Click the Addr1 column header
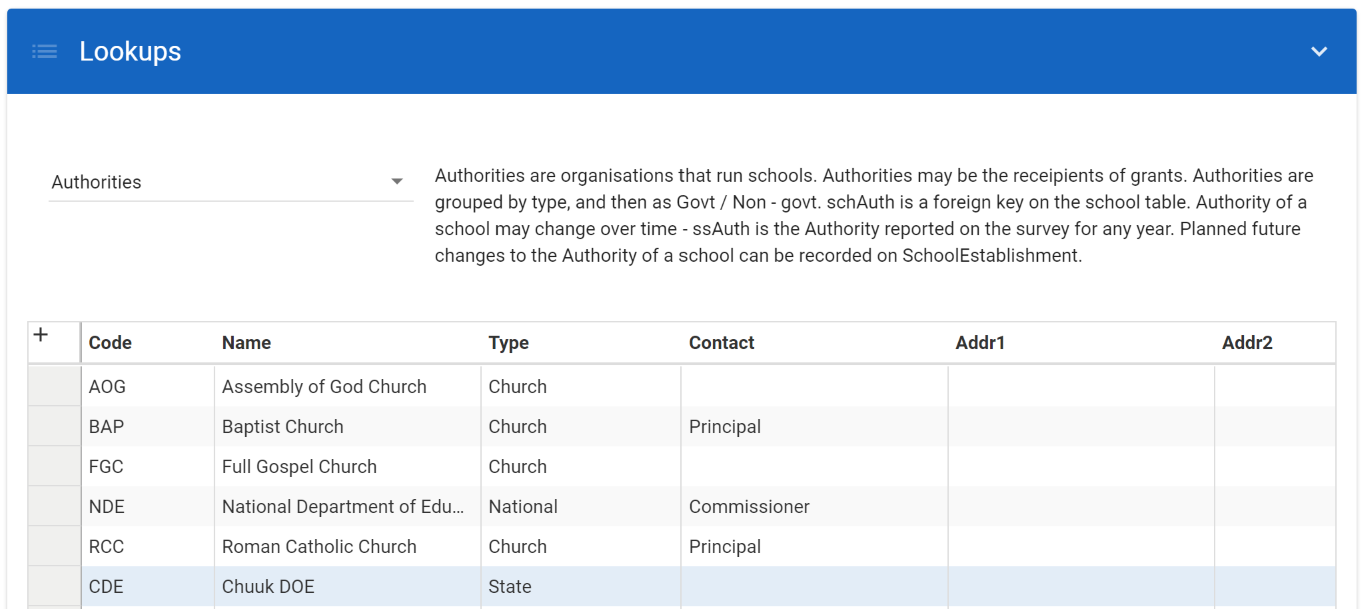The image size is (1366, 609). 979,343
